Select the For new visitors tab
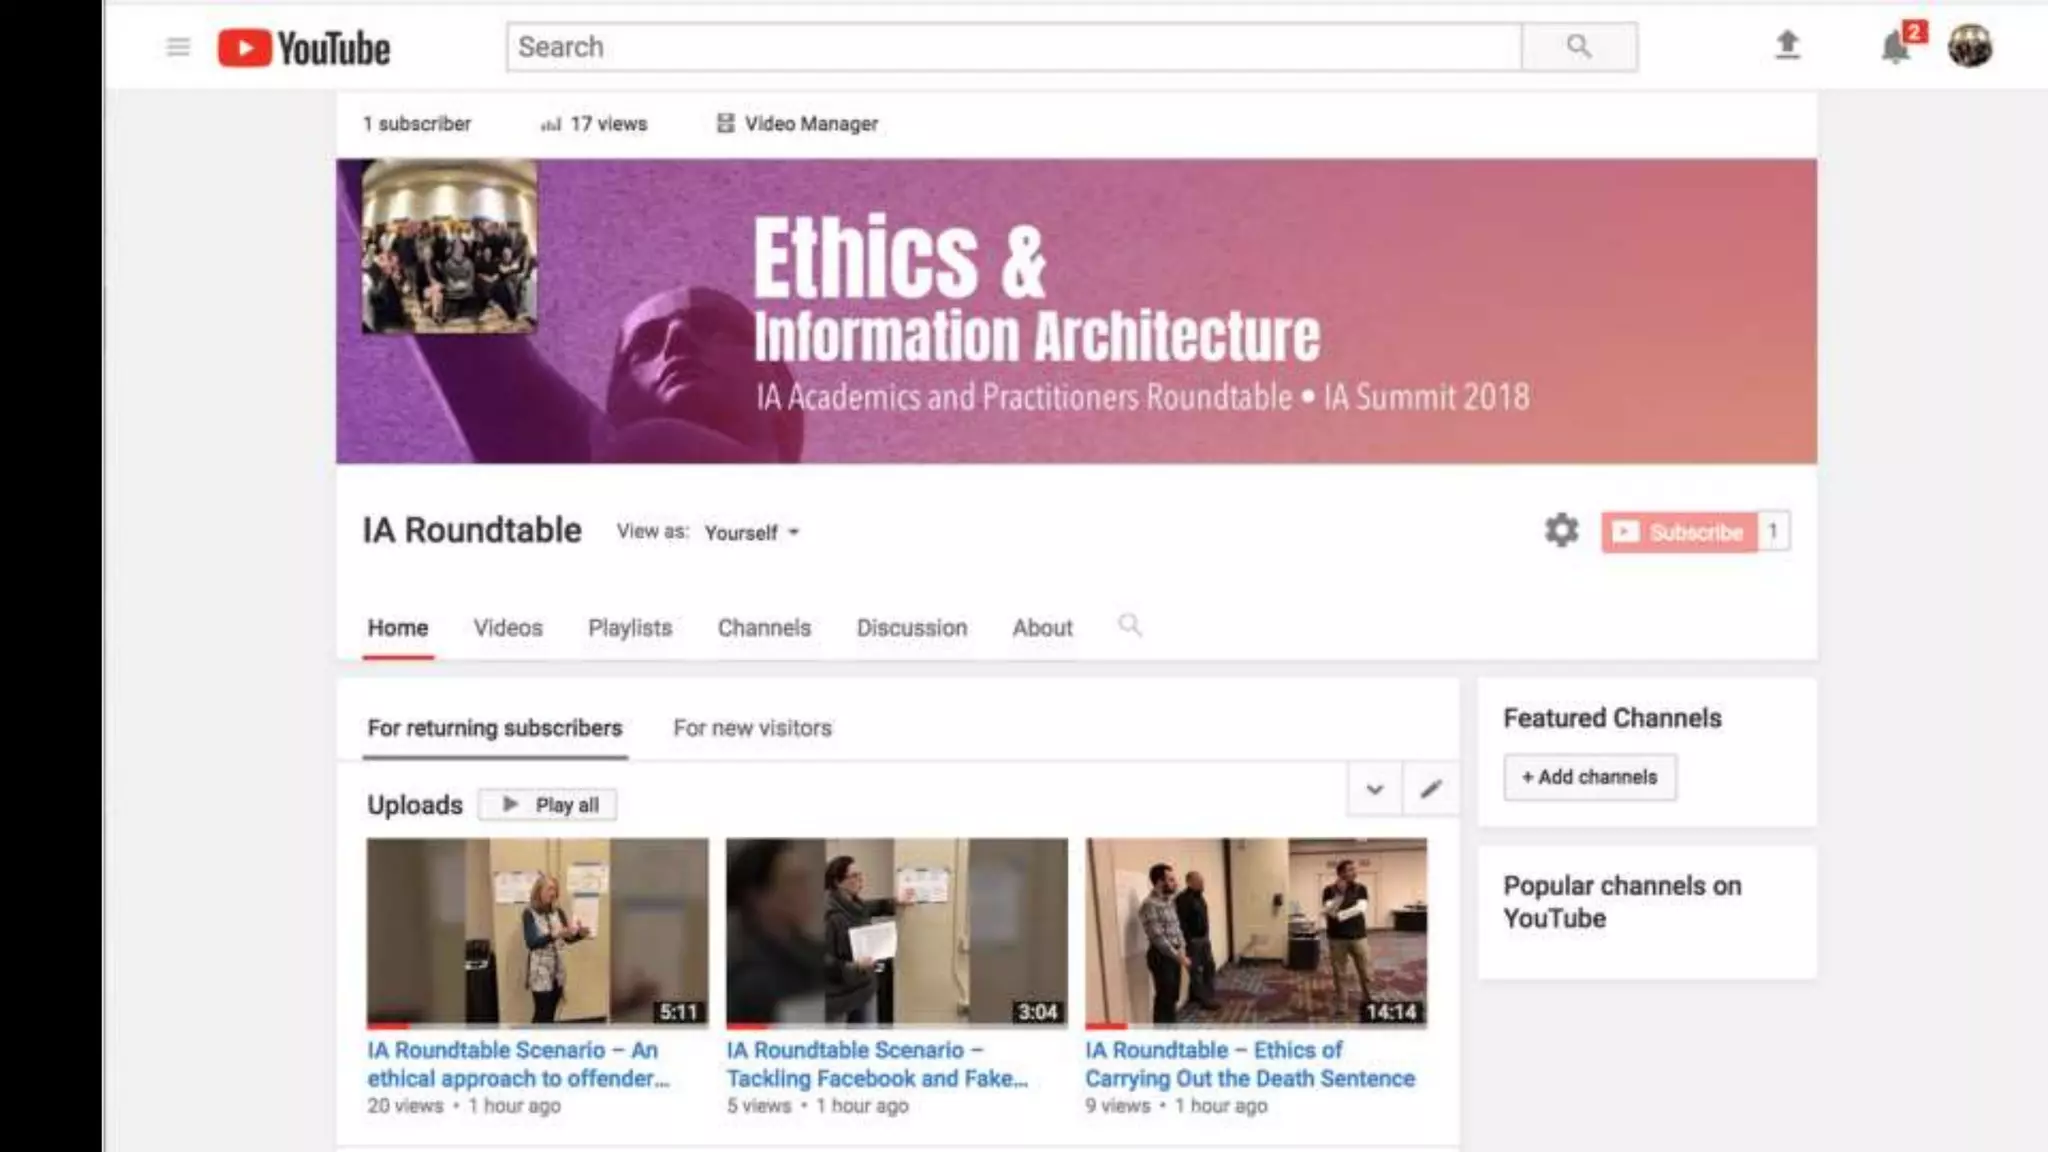The height and width of the screenshot is (1152, 2048). click(752, 728)
